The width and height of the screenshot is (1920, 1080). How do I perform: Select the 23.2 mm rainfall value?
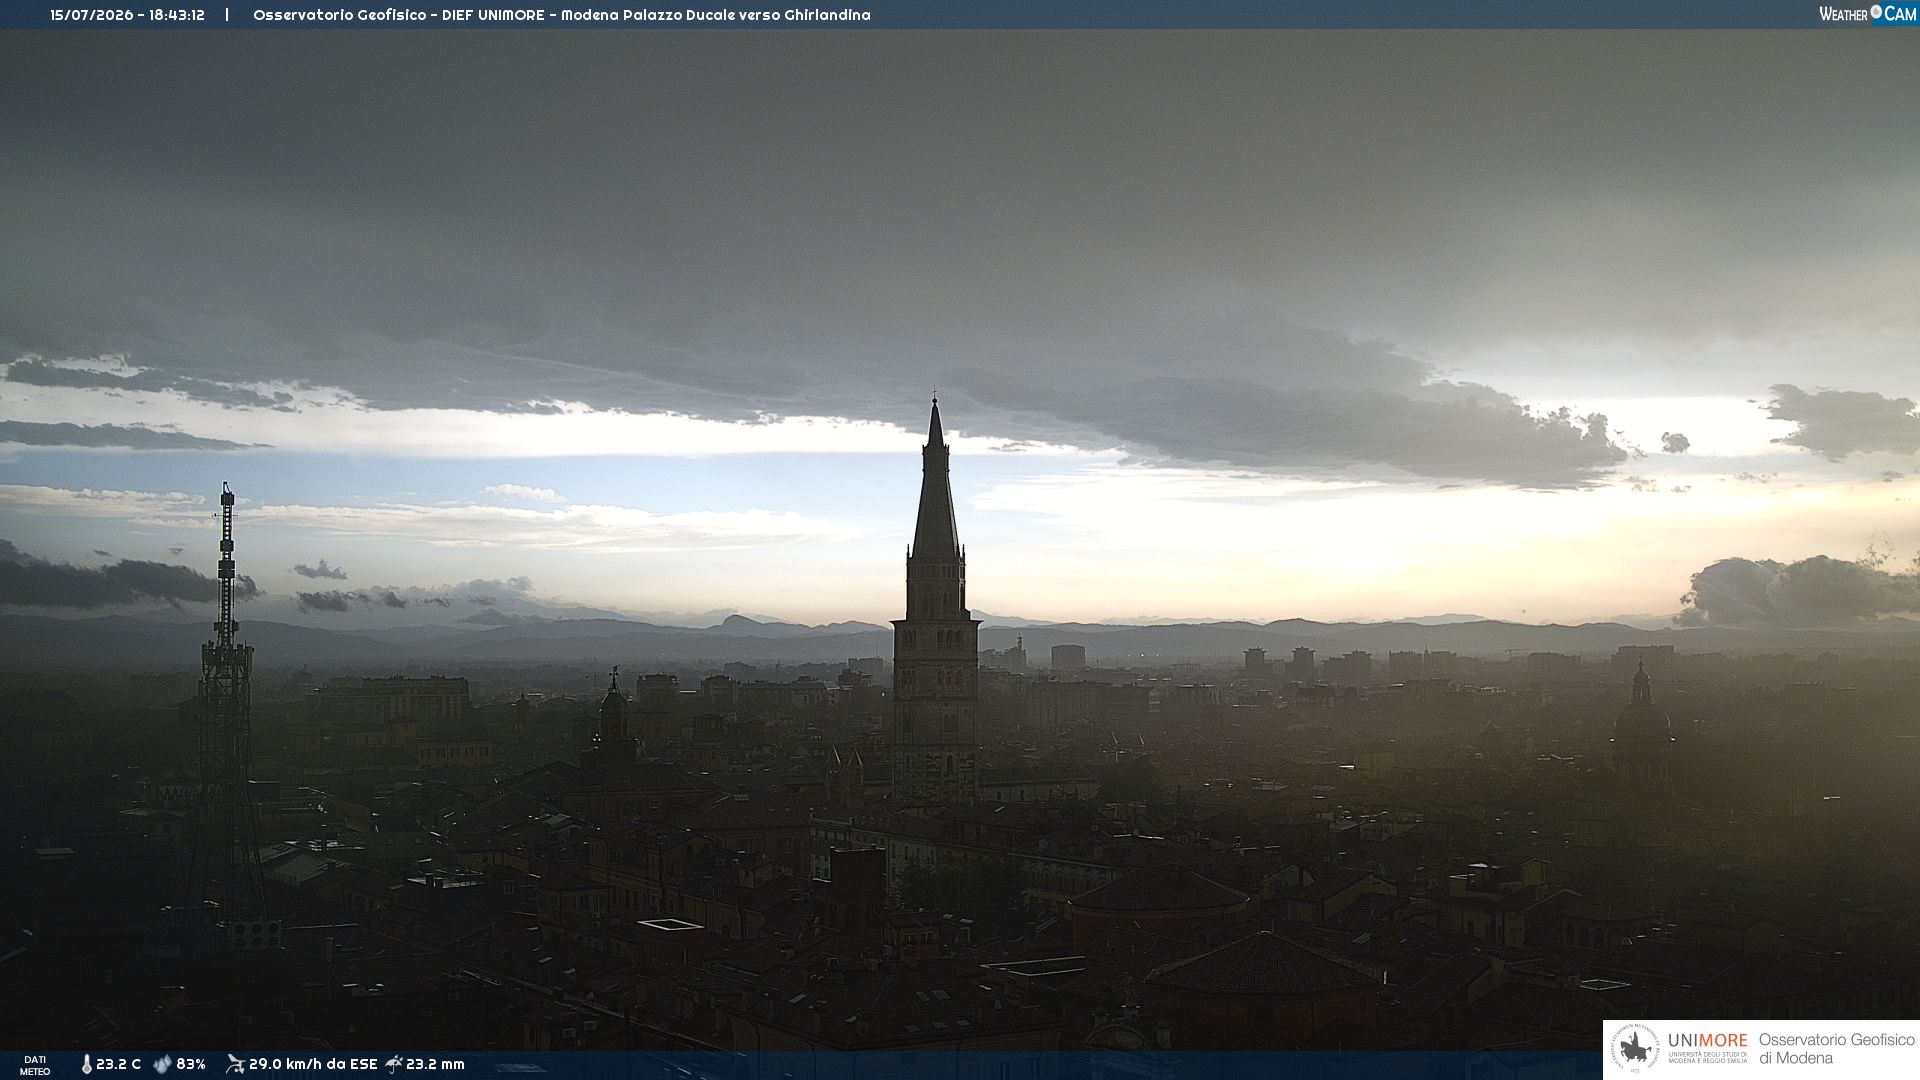tap(435, 1064)
